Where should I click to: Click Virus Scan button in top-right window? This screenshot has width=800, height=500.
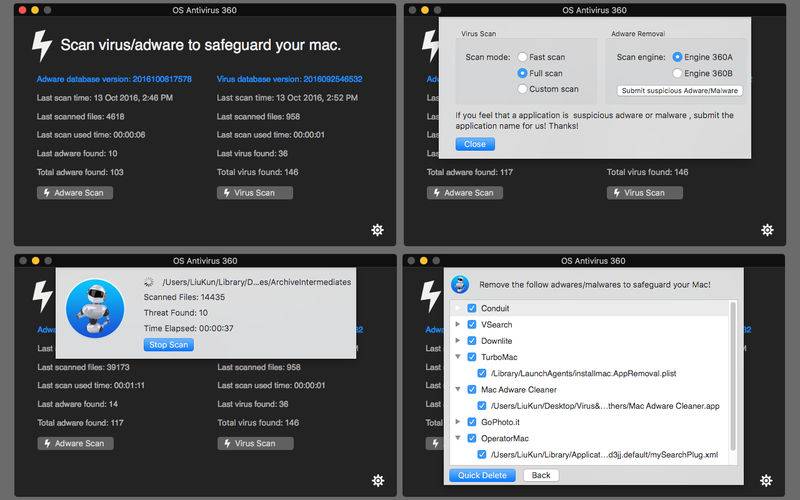click(x=645, y=193)
